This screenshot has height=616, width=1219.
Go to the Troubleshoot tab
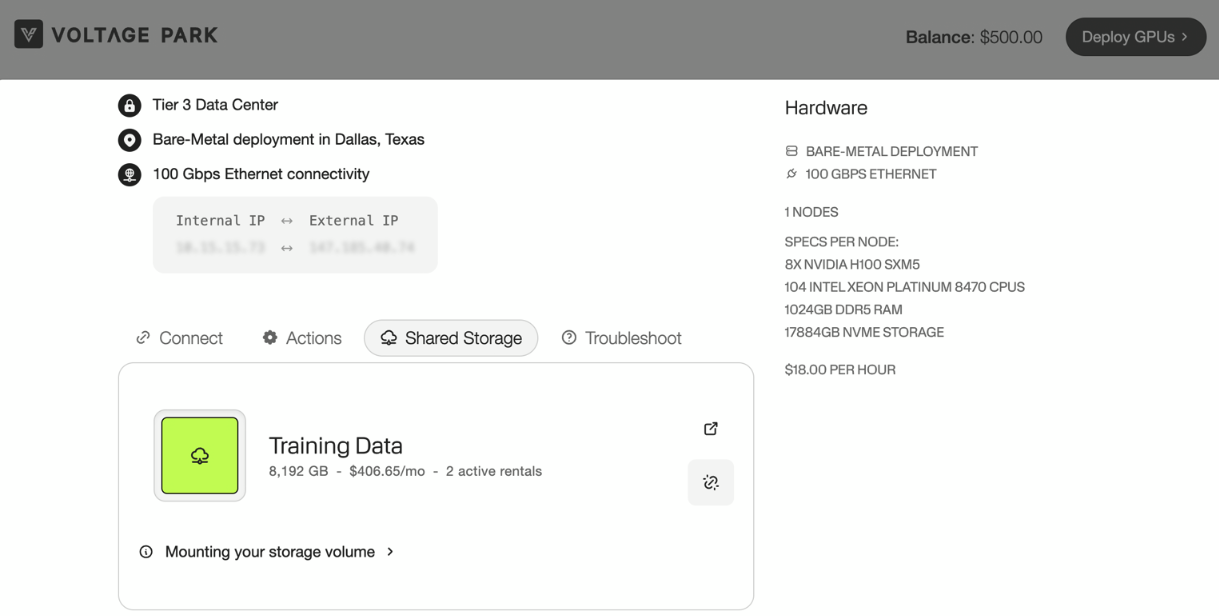621,338
